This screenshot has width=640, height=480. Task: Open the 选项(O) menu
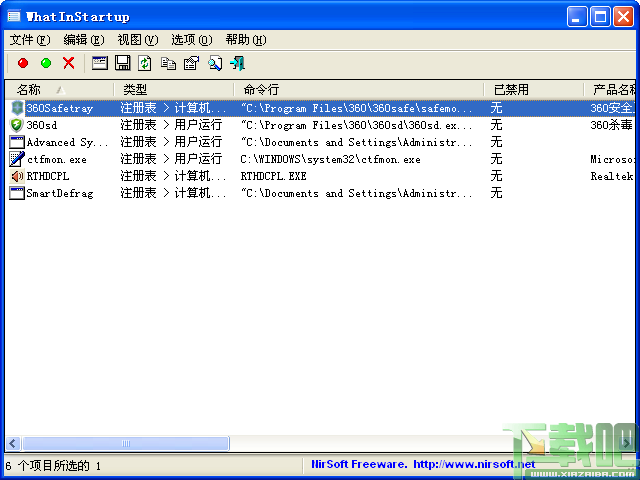191,40
